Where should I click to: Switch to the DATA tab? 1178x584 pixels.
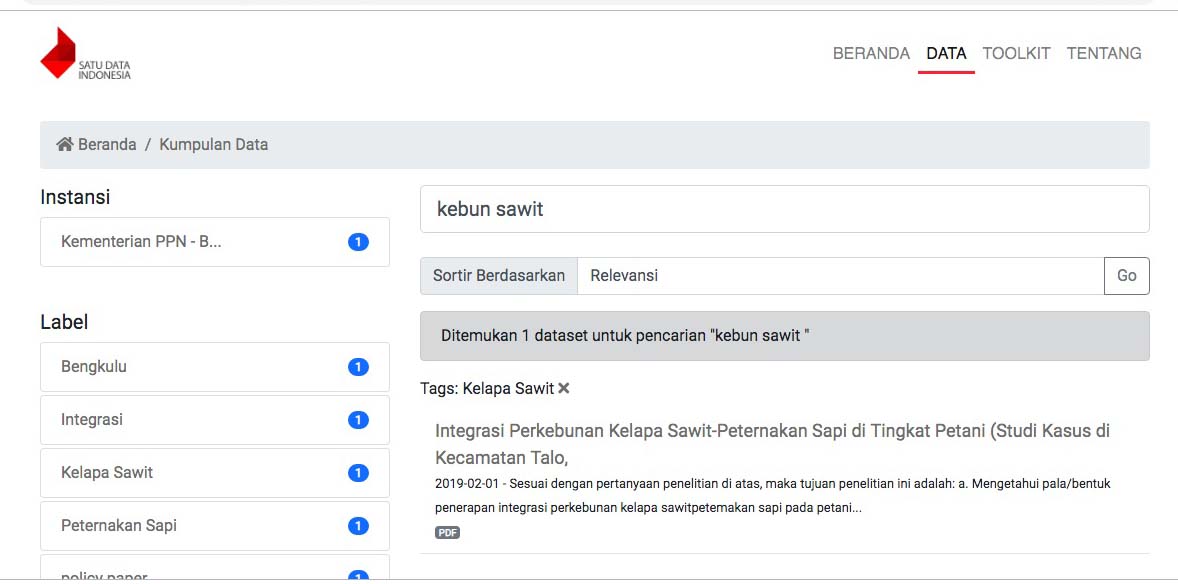pyautogui.click(x=946, y=54)
